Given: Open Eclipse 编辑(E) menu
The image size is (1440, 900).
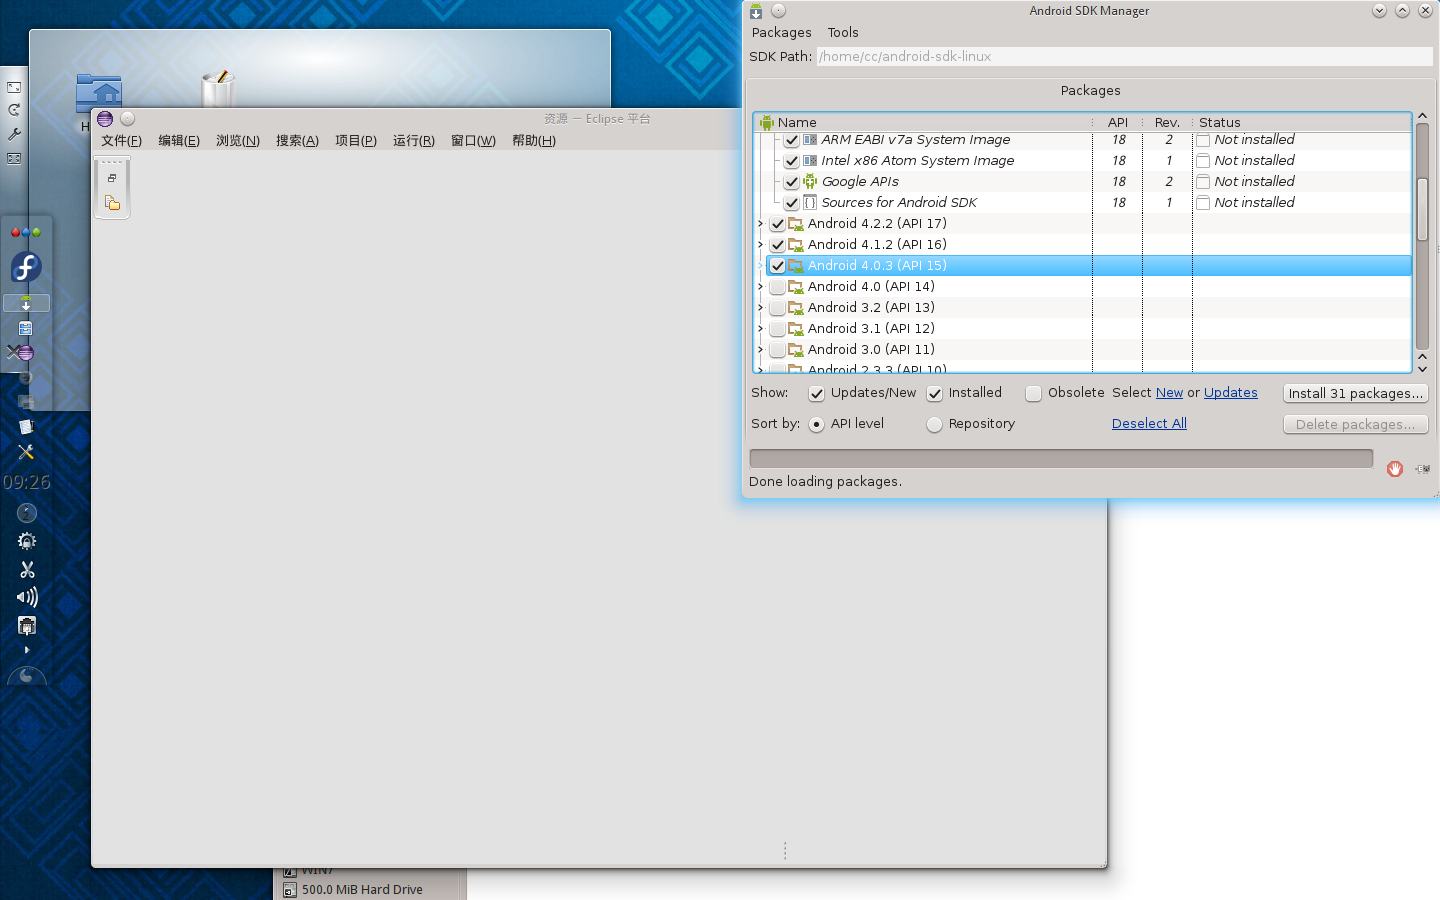Looking at the screenshot, I should (x=179, y=141).
